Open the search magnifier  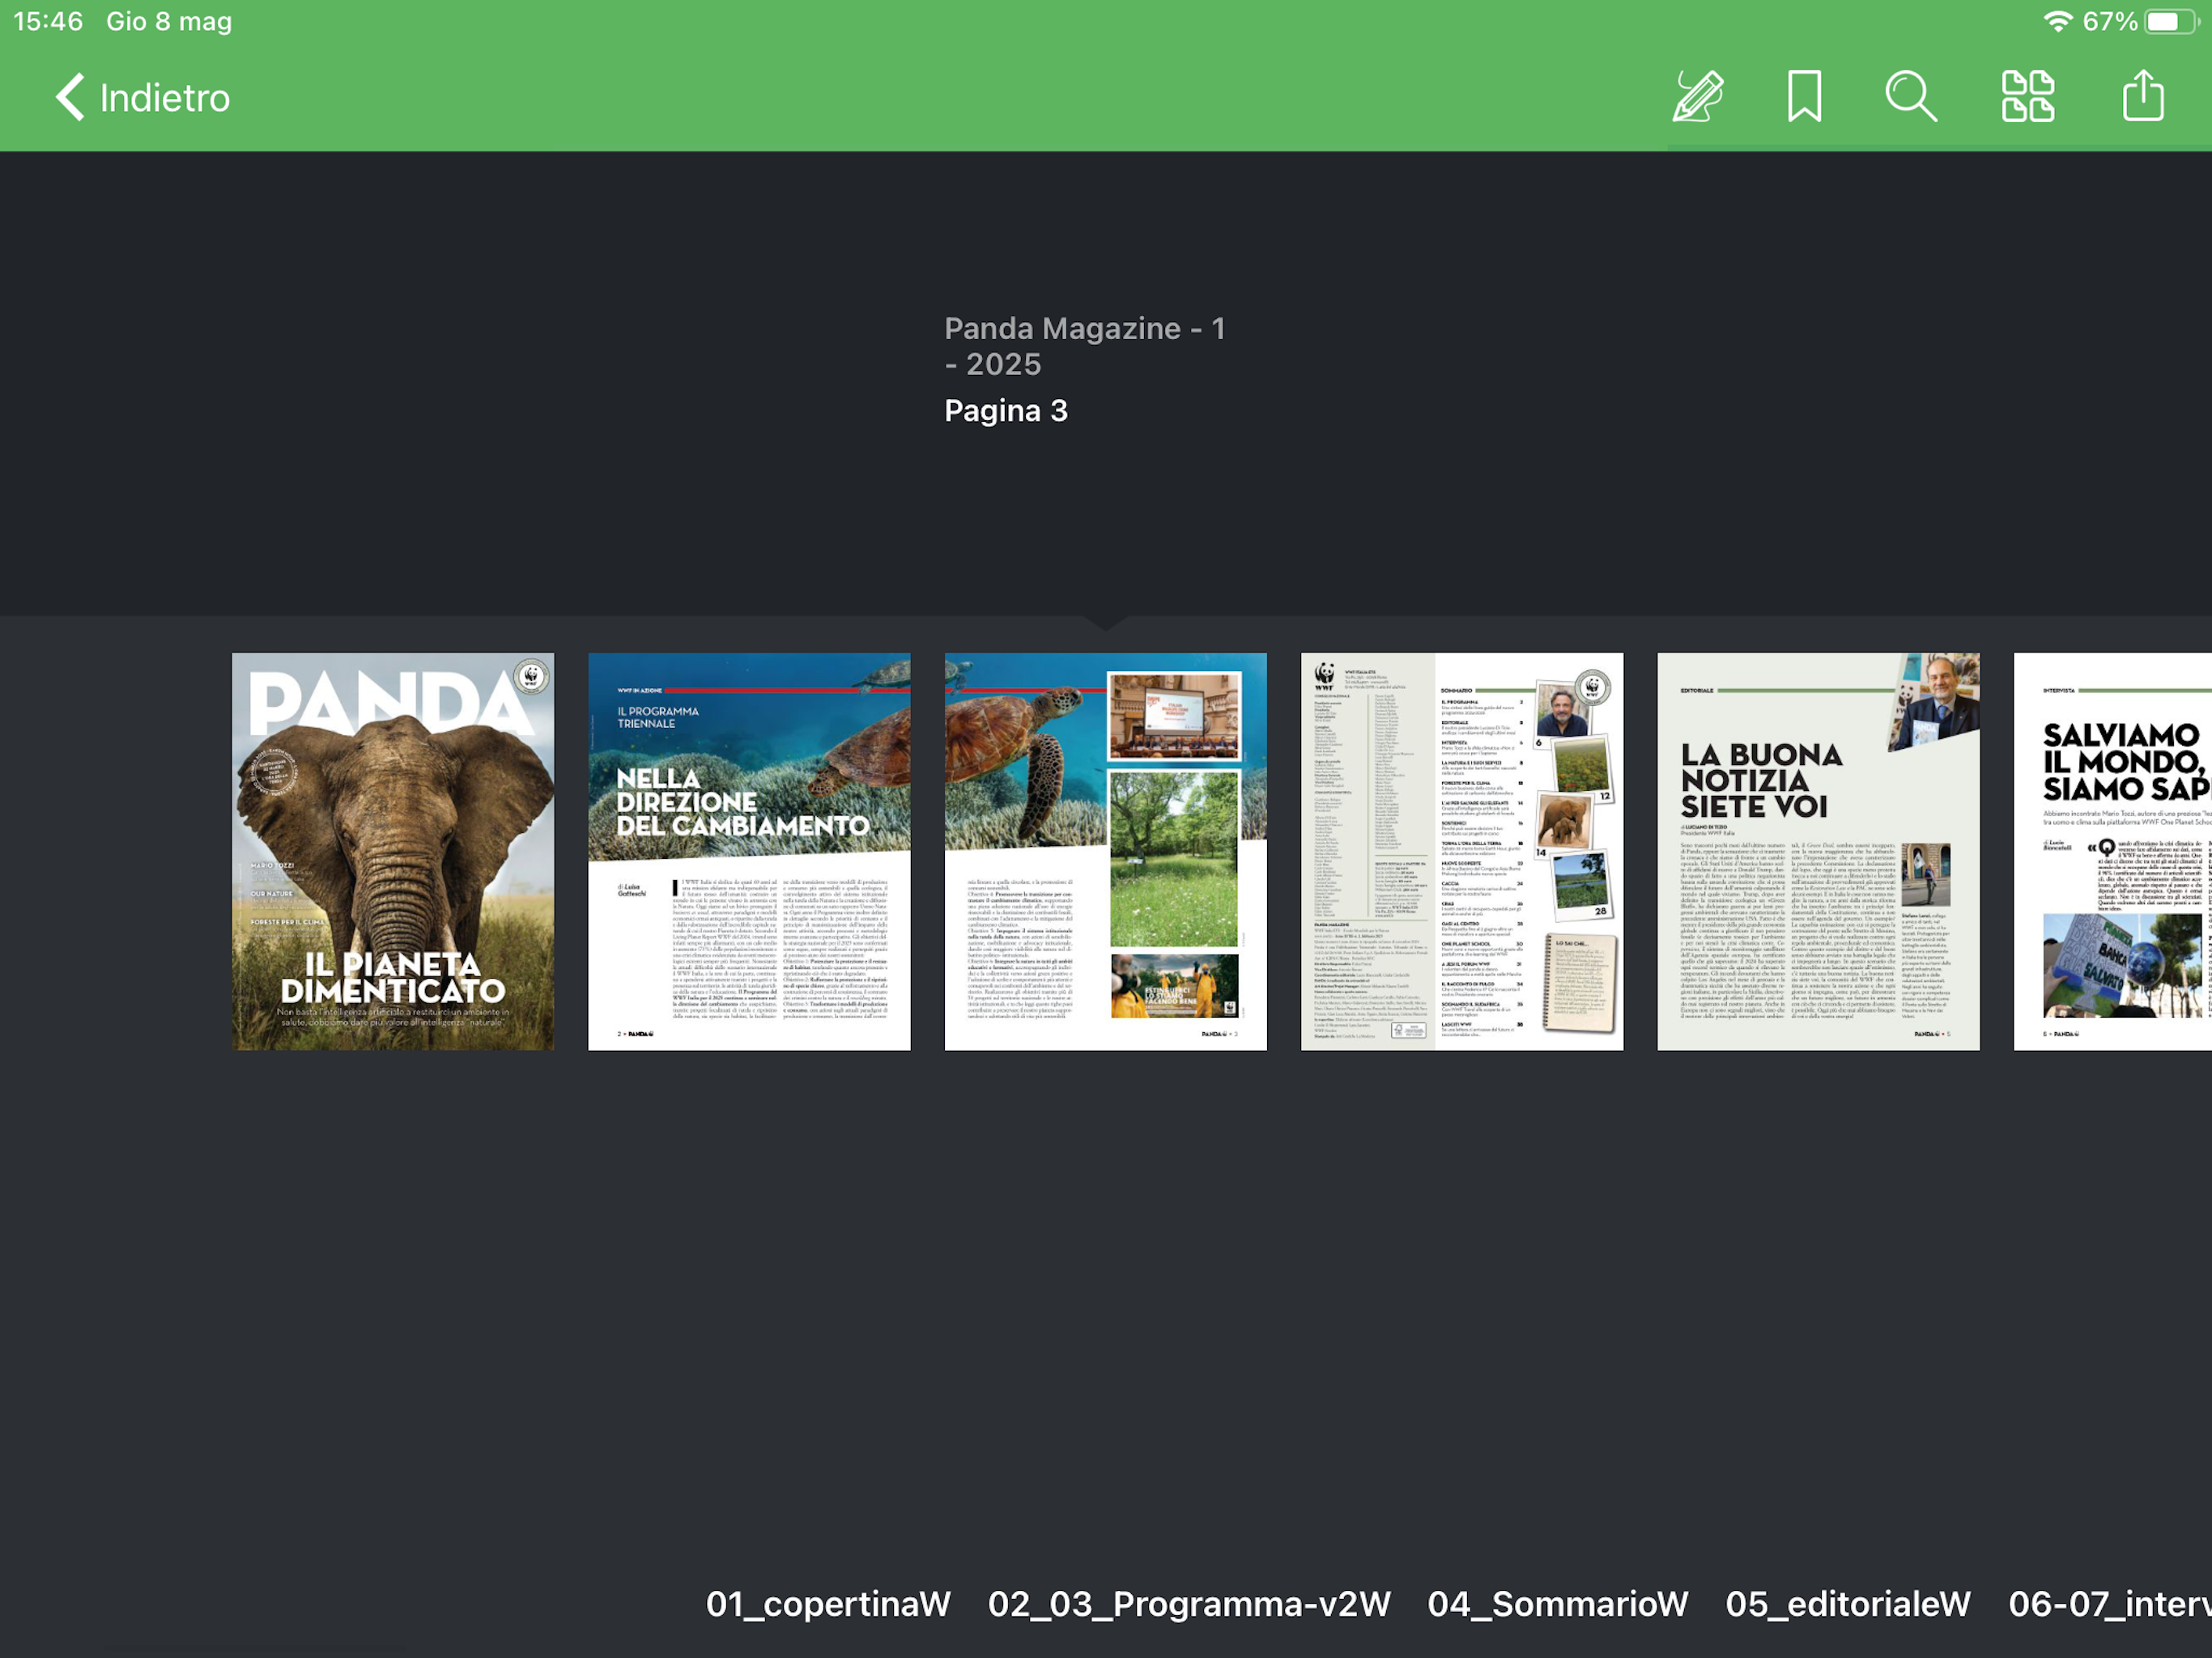(x=1911, y=97)
